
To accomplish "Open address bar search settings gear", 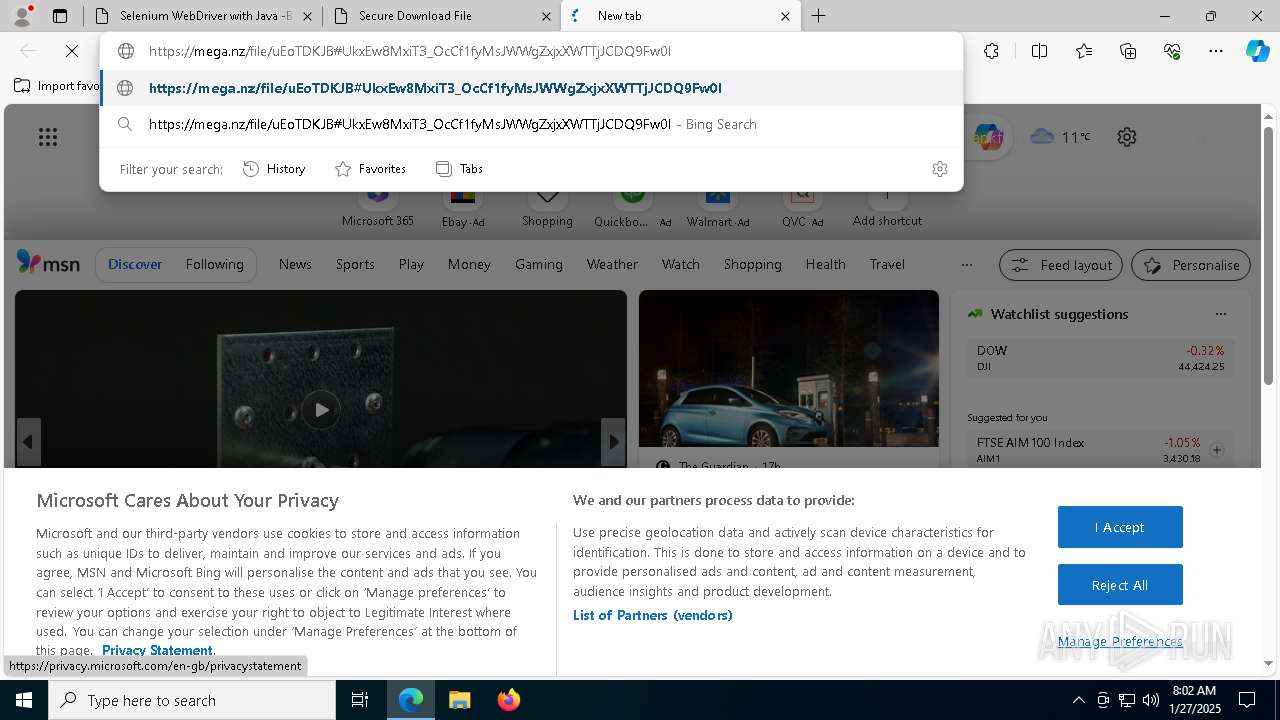I will click(939, 169).
